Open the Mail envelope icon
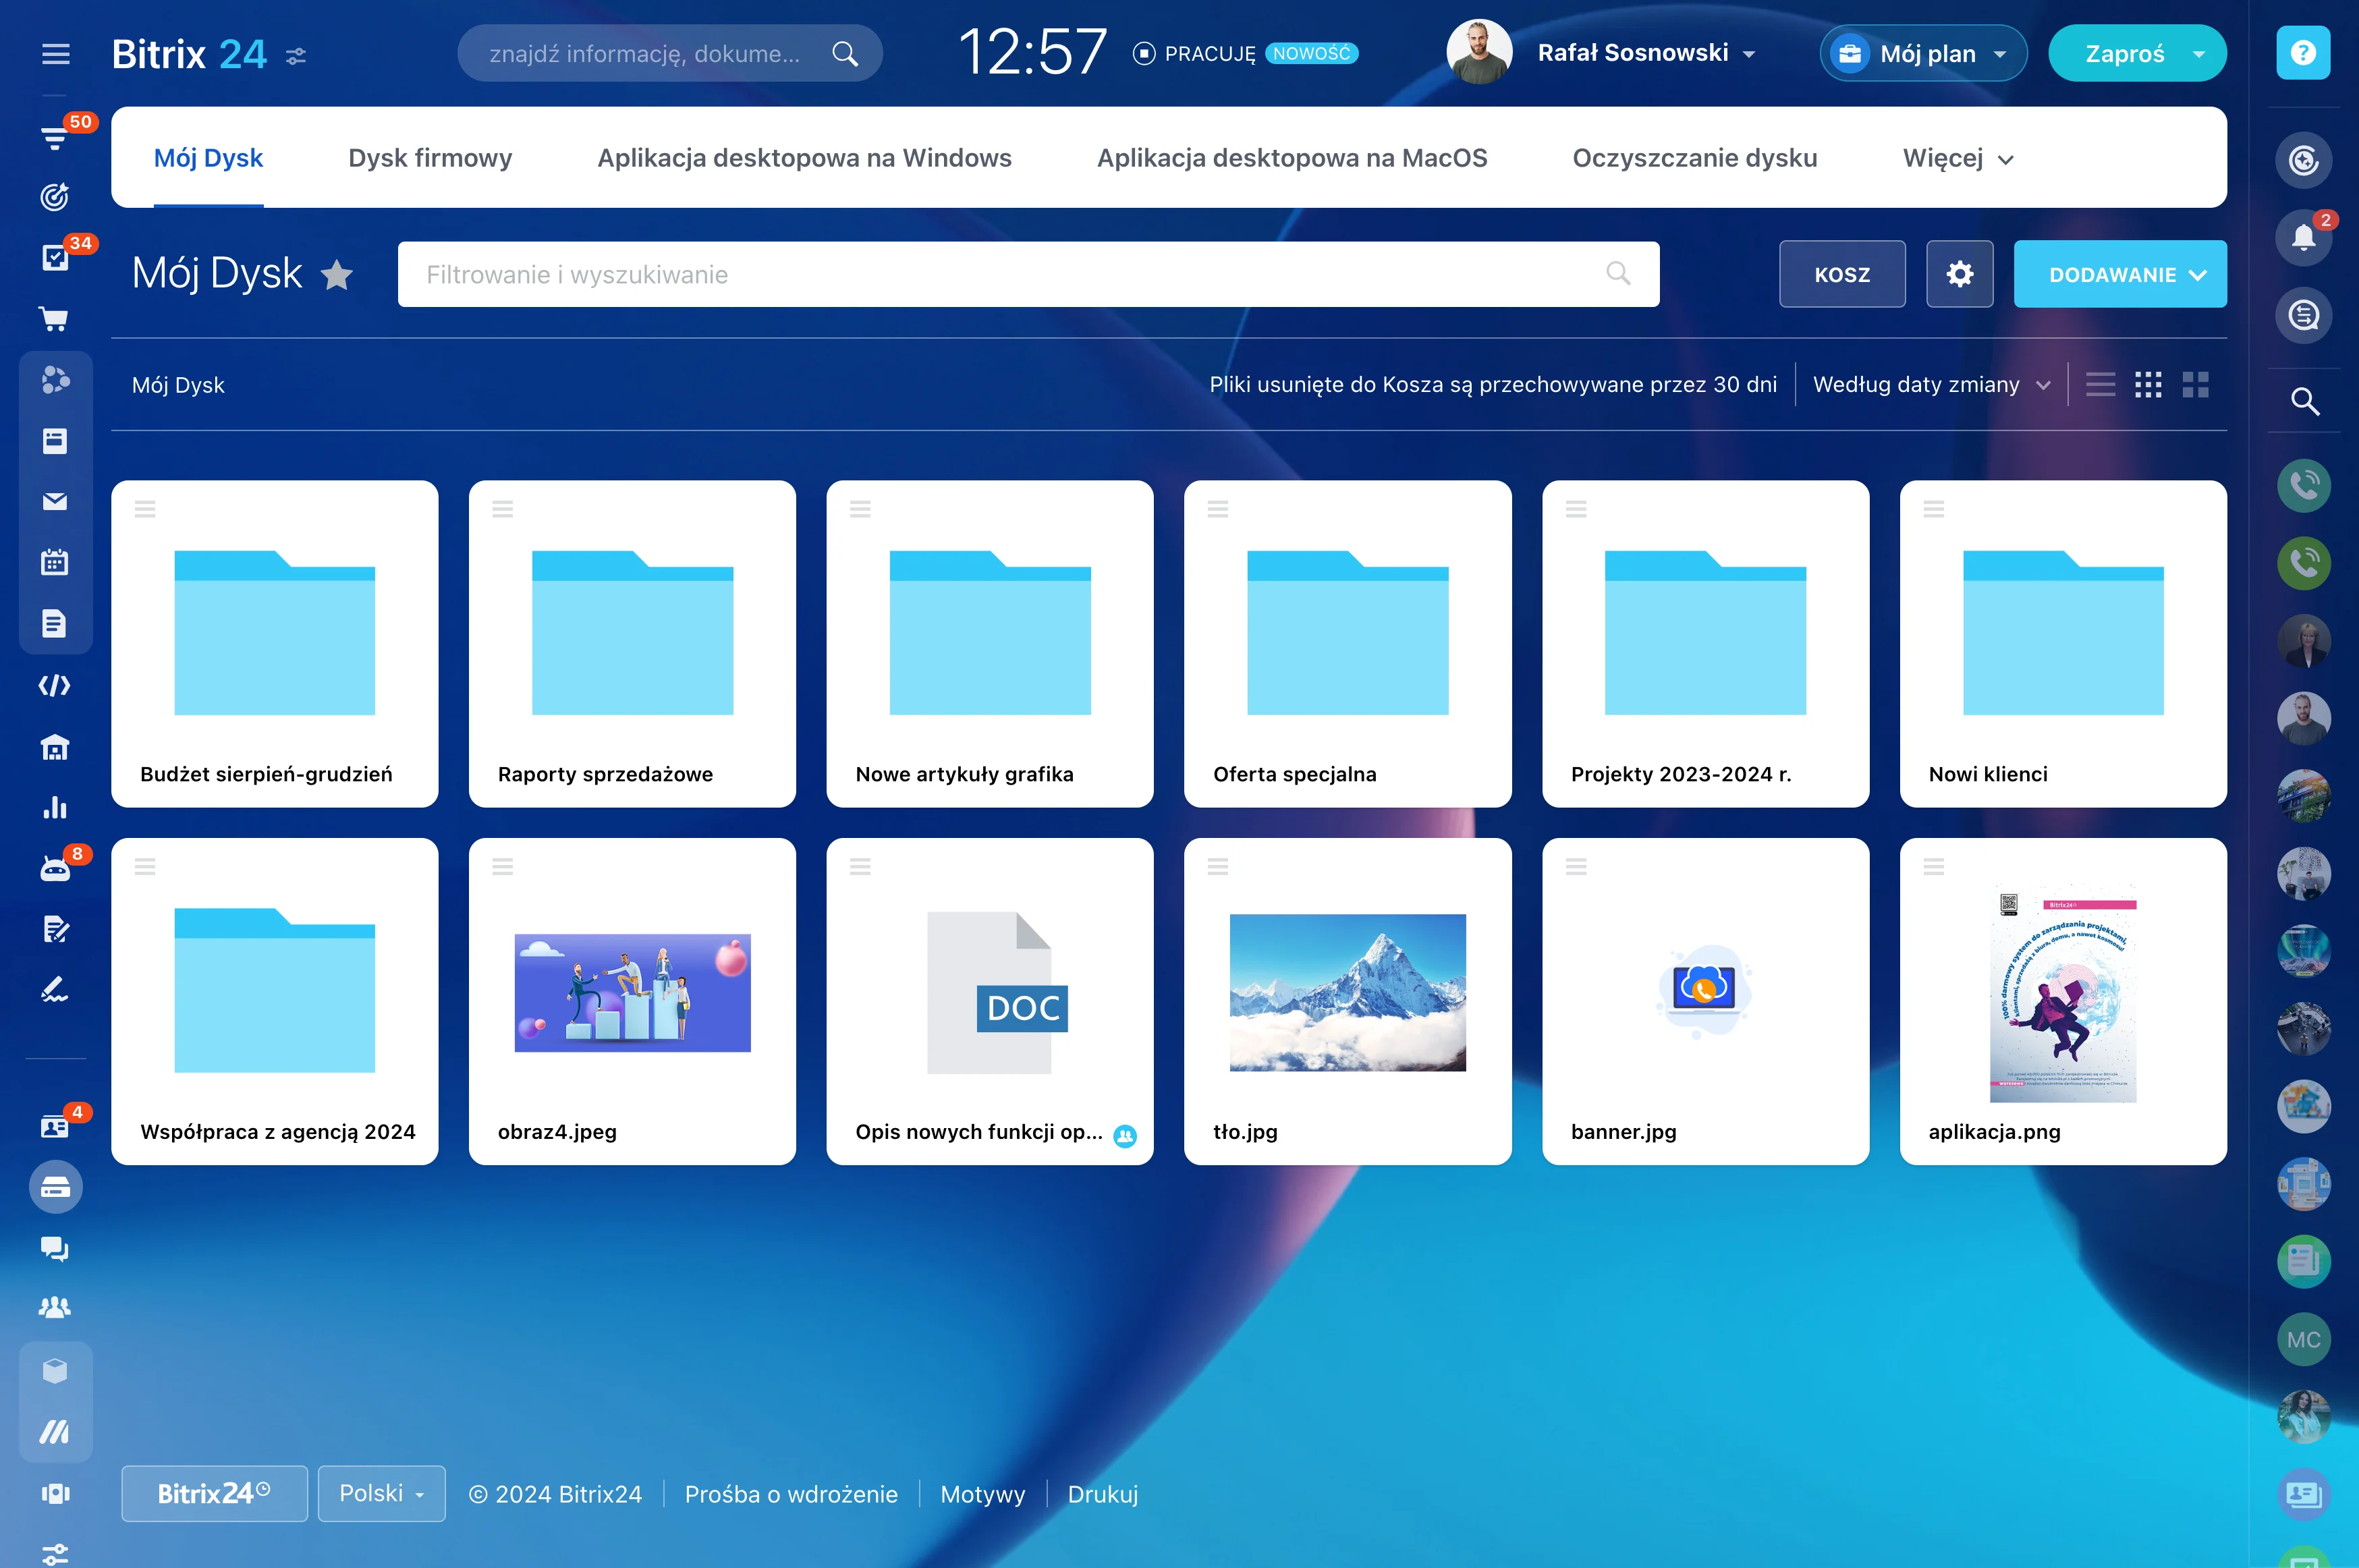The image size is (2359, 1568). click(x=55, y=502)
